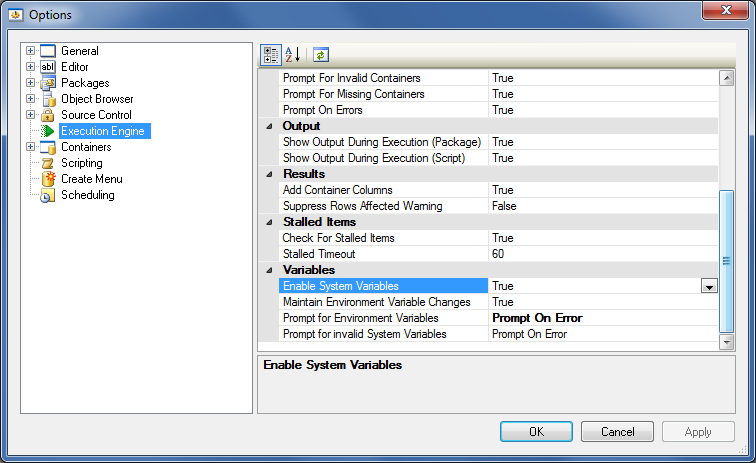Open Enable System Variables value dropdown
The width and height of the screenshot is (756, 463).
709,286
